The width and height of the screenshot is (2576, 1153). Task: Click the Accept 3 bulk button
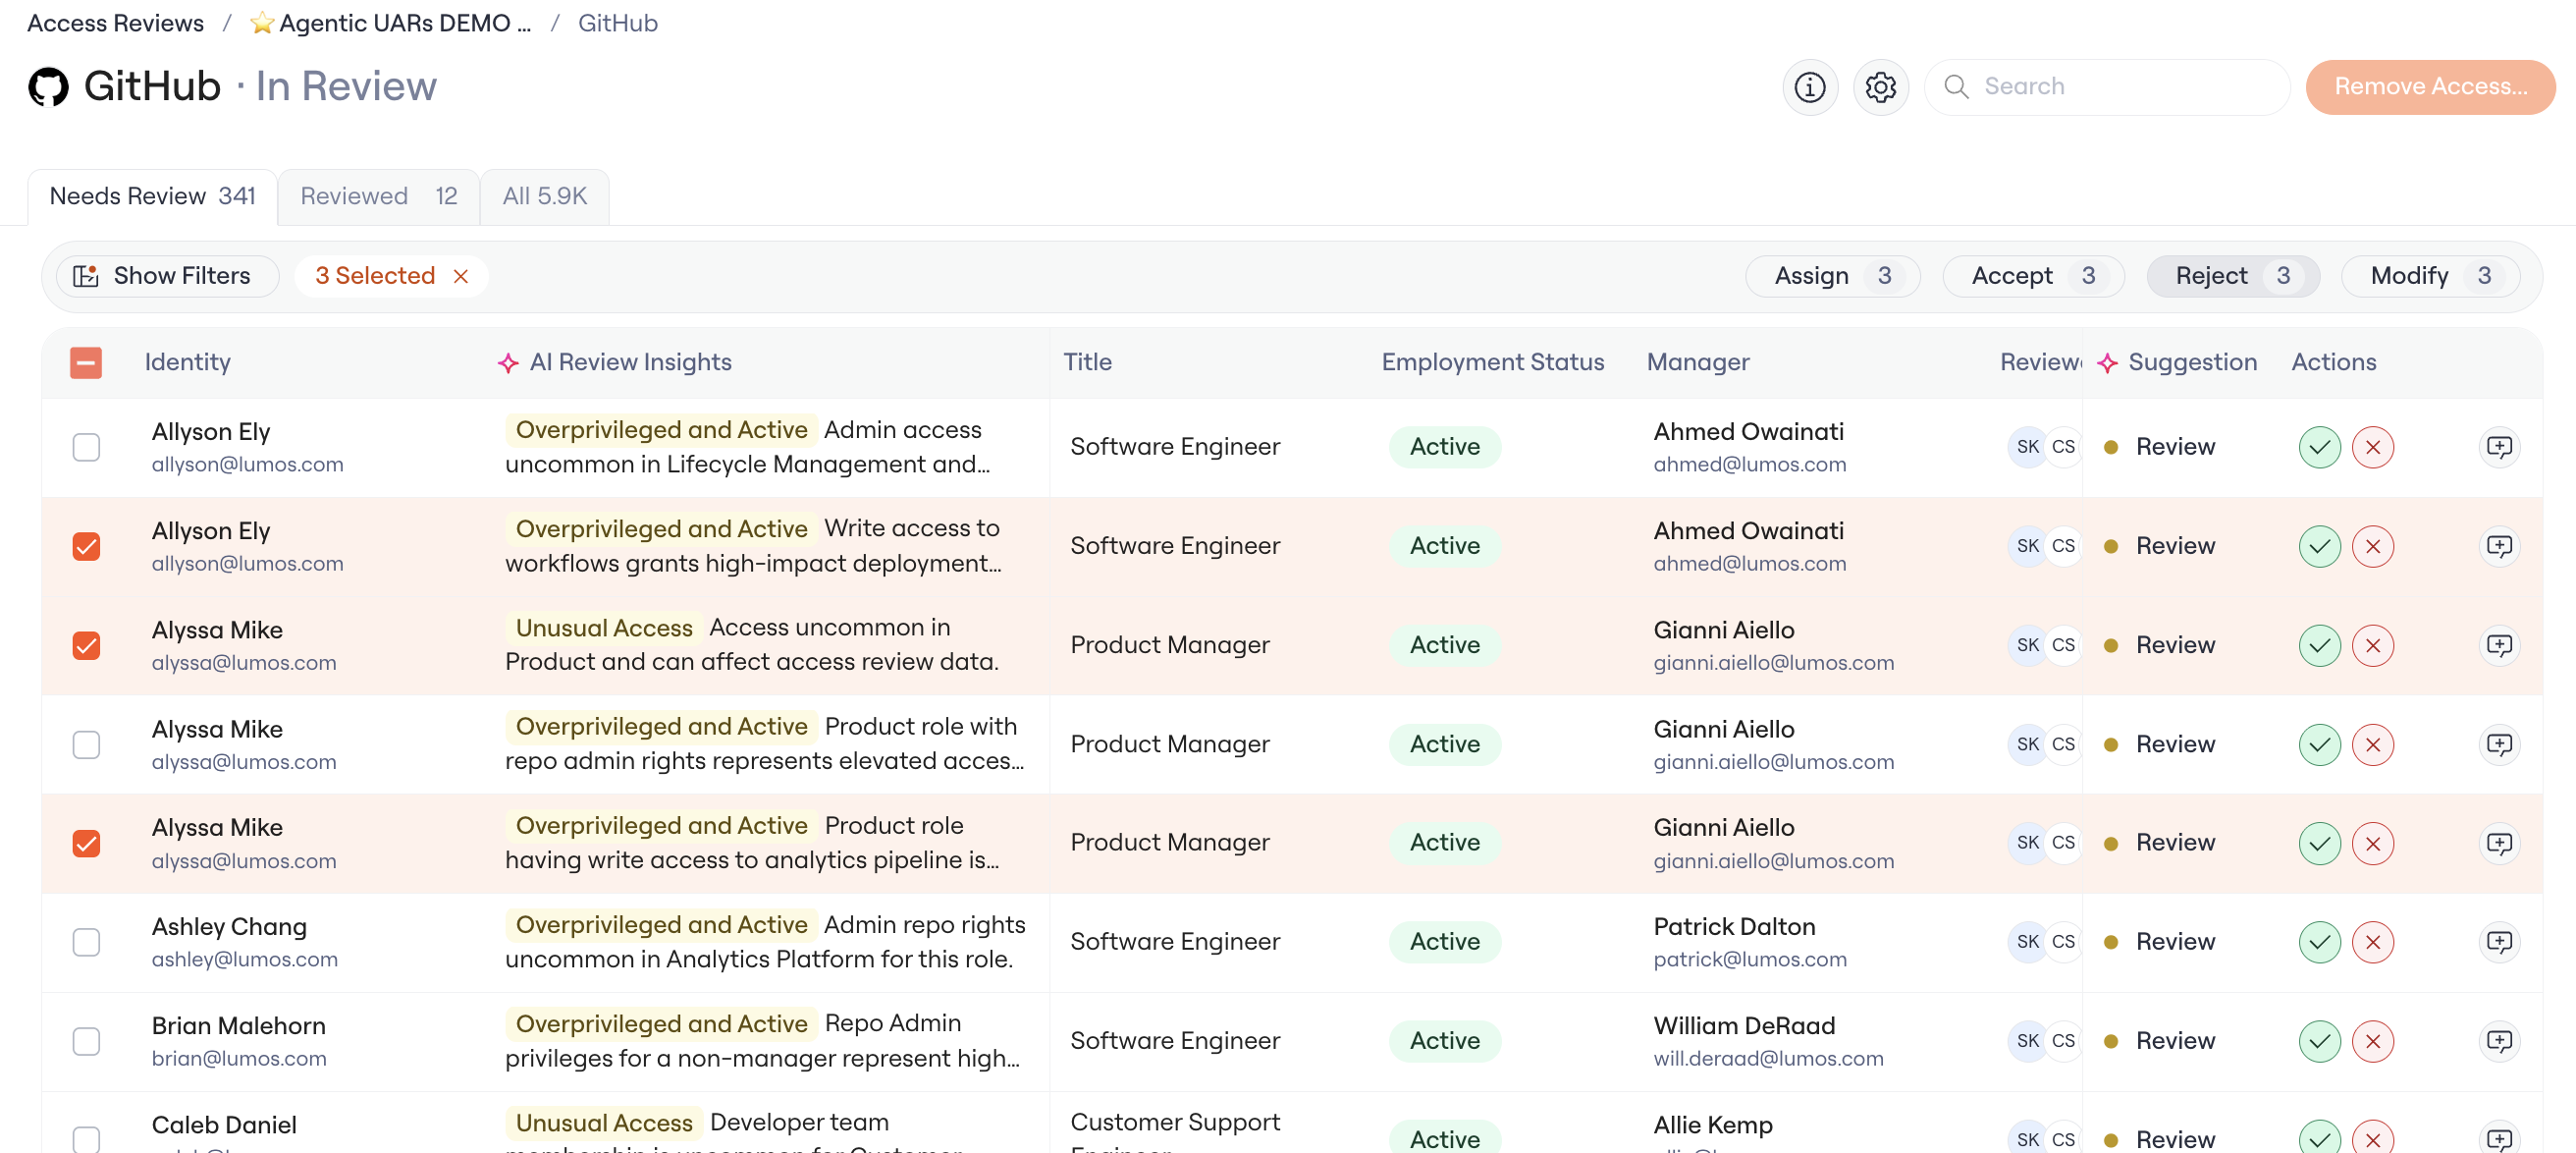tap(2032, 276)
